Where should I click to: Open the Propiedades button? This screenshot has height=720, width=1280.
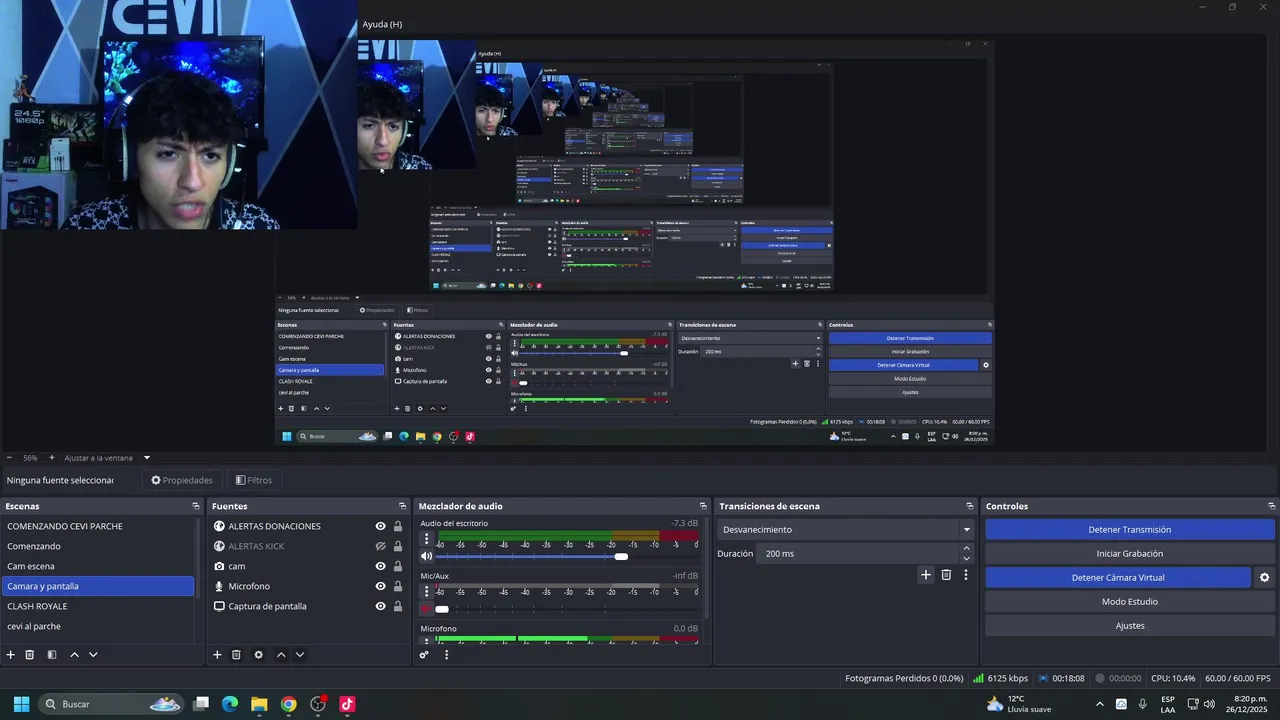(182, 480)
